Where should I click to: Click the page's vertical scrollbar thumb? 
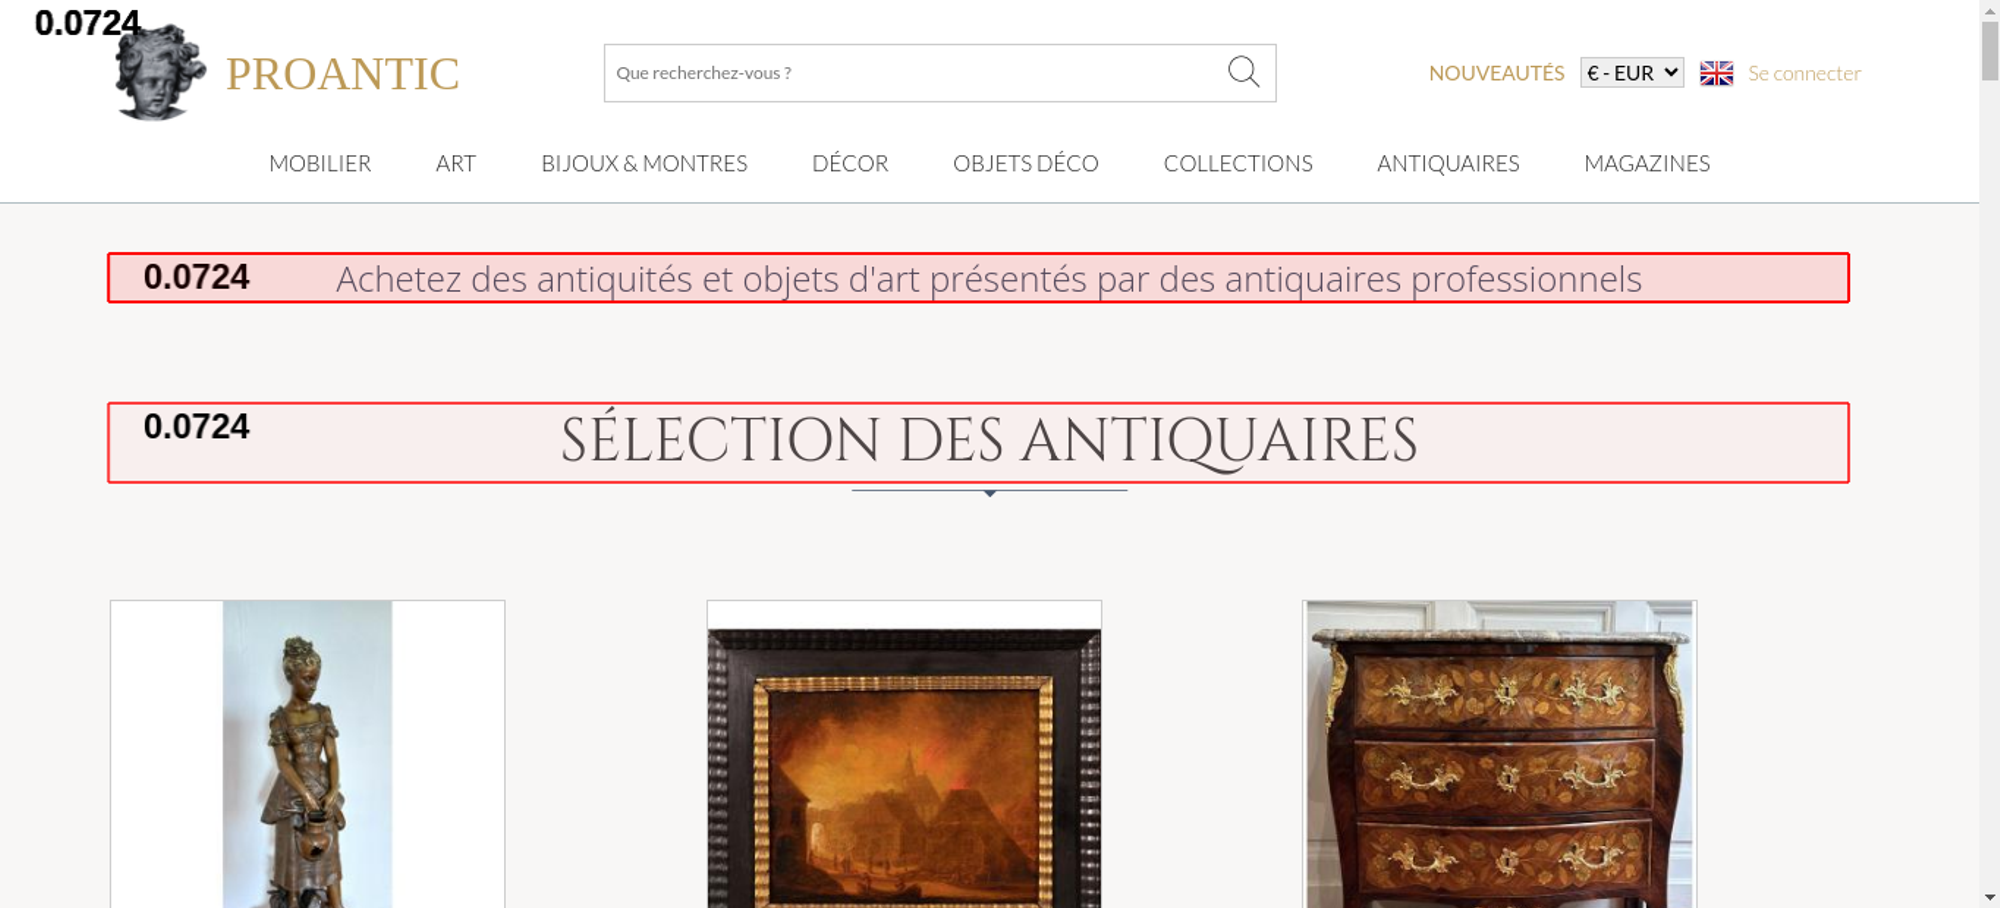pyautogui.click(x=1990, y=50)
